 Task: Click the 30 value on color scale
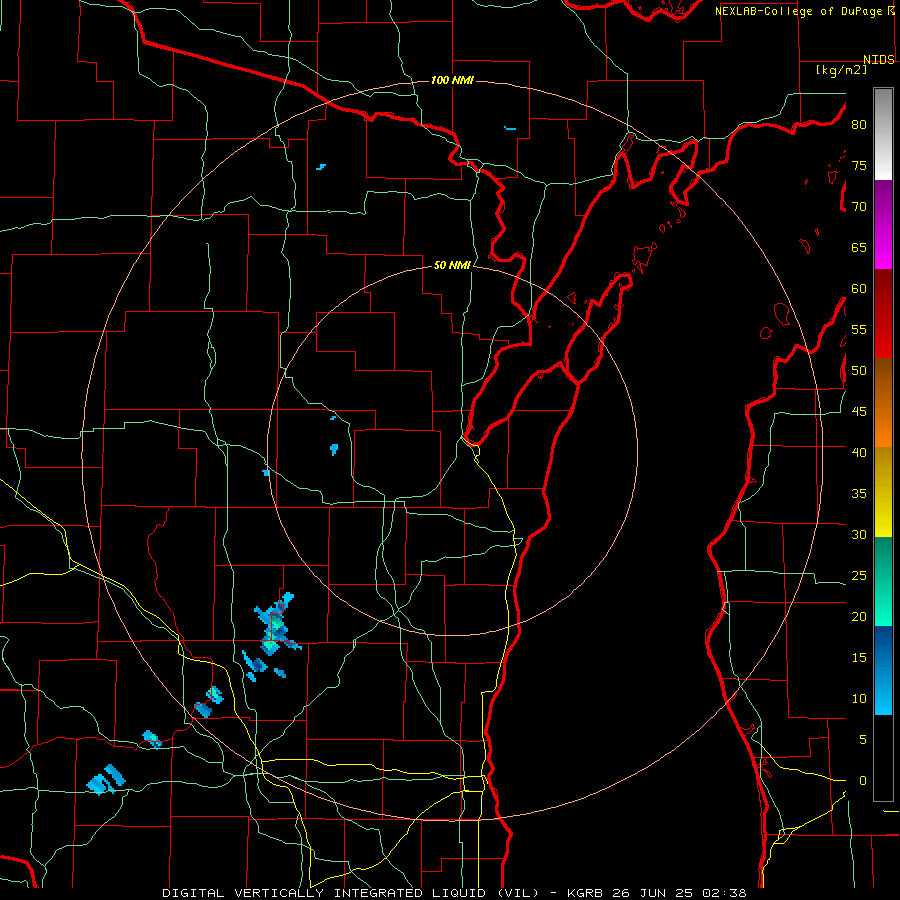coord(859,534)
